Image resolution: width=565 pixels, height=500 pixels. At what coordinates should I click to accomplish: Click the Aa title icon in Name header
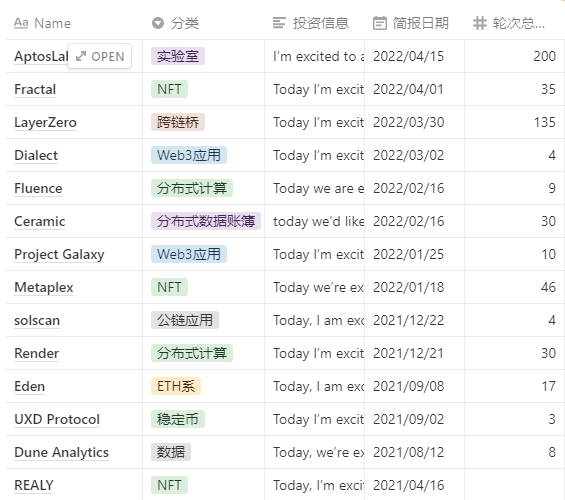point(21,23)
